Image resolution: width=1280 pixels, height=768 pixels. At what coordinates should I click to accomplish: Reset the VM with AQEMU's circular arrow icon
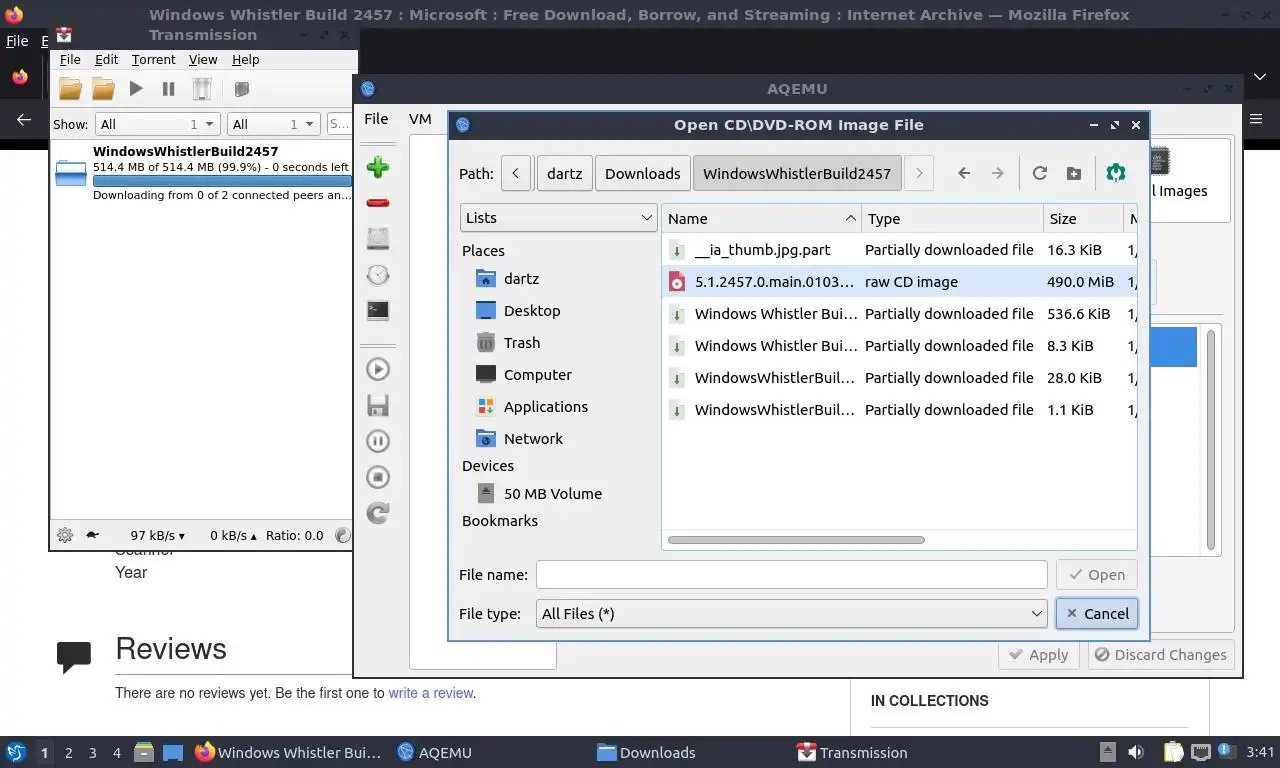click(x=378, y=513)
